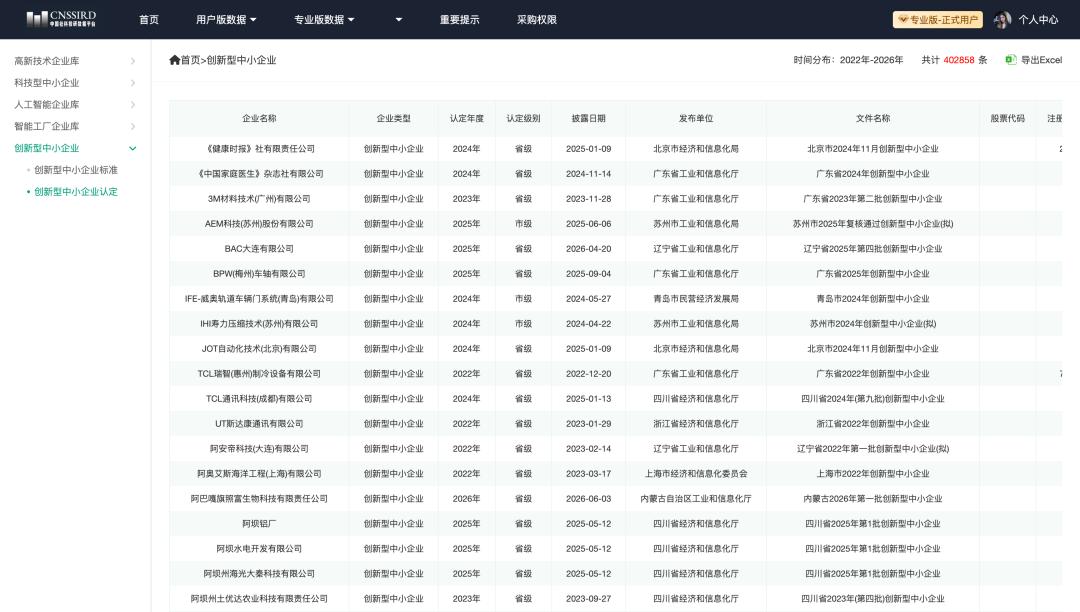Go to 个人中心
Image resolution: width=1080 pixels, height=612 pixels.
[x=1038, y=20]
